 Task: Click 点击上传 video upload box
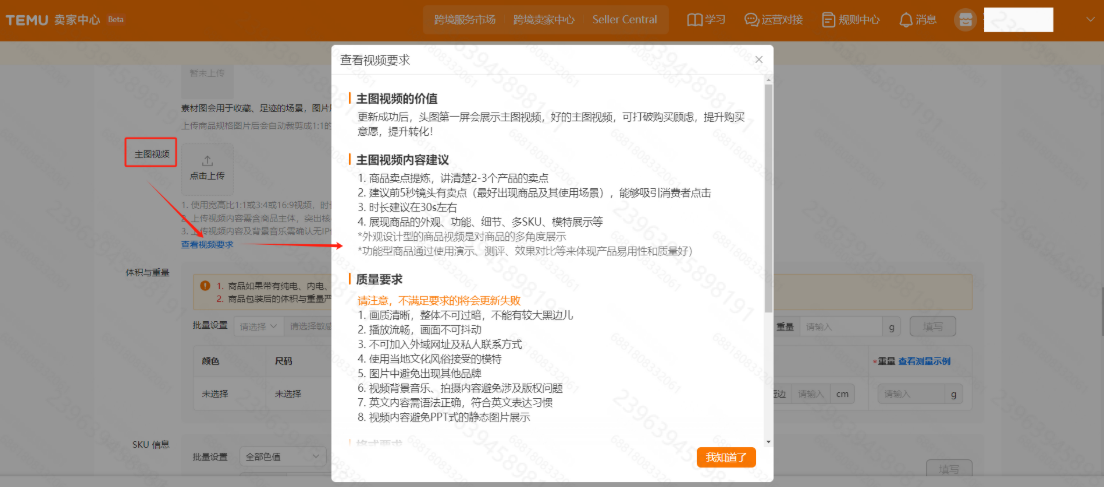[x=207, y=170]
